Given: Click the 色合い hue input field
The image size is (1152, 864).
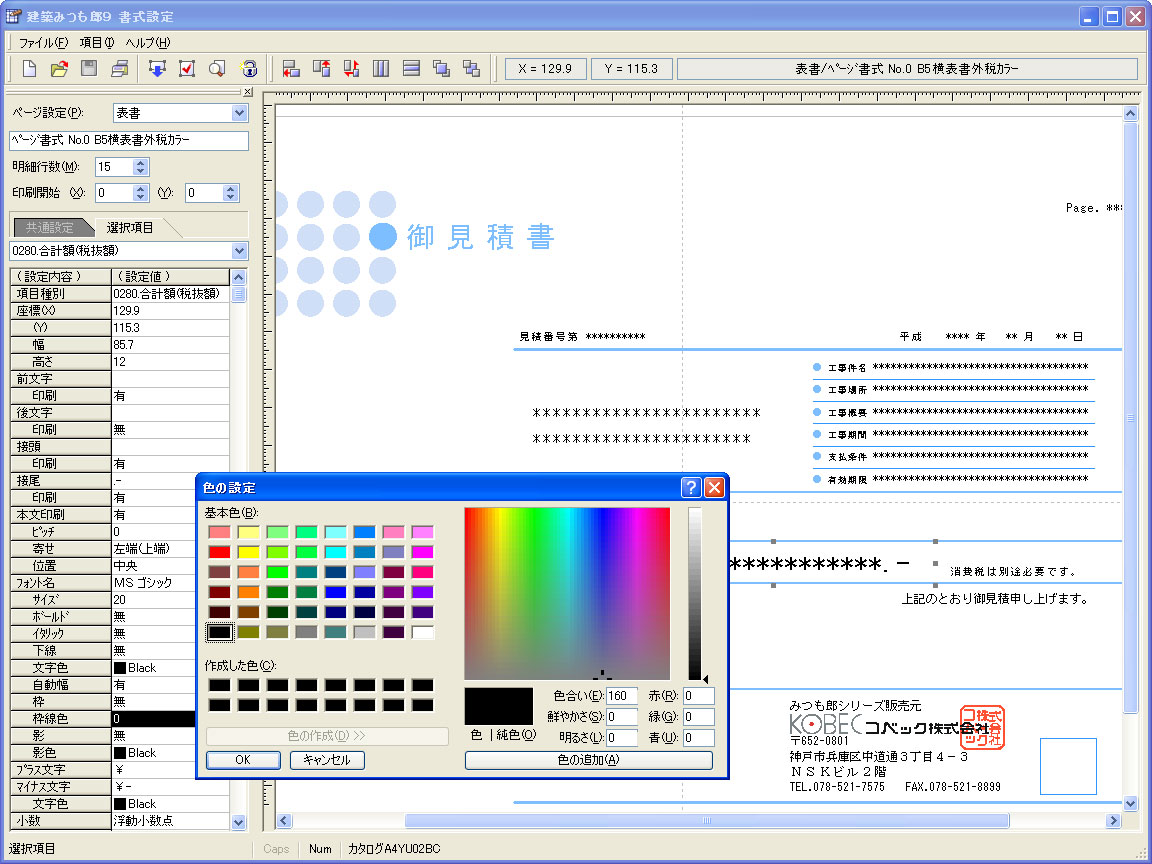Looking at the screenshot, I should [x=622, y=696].
